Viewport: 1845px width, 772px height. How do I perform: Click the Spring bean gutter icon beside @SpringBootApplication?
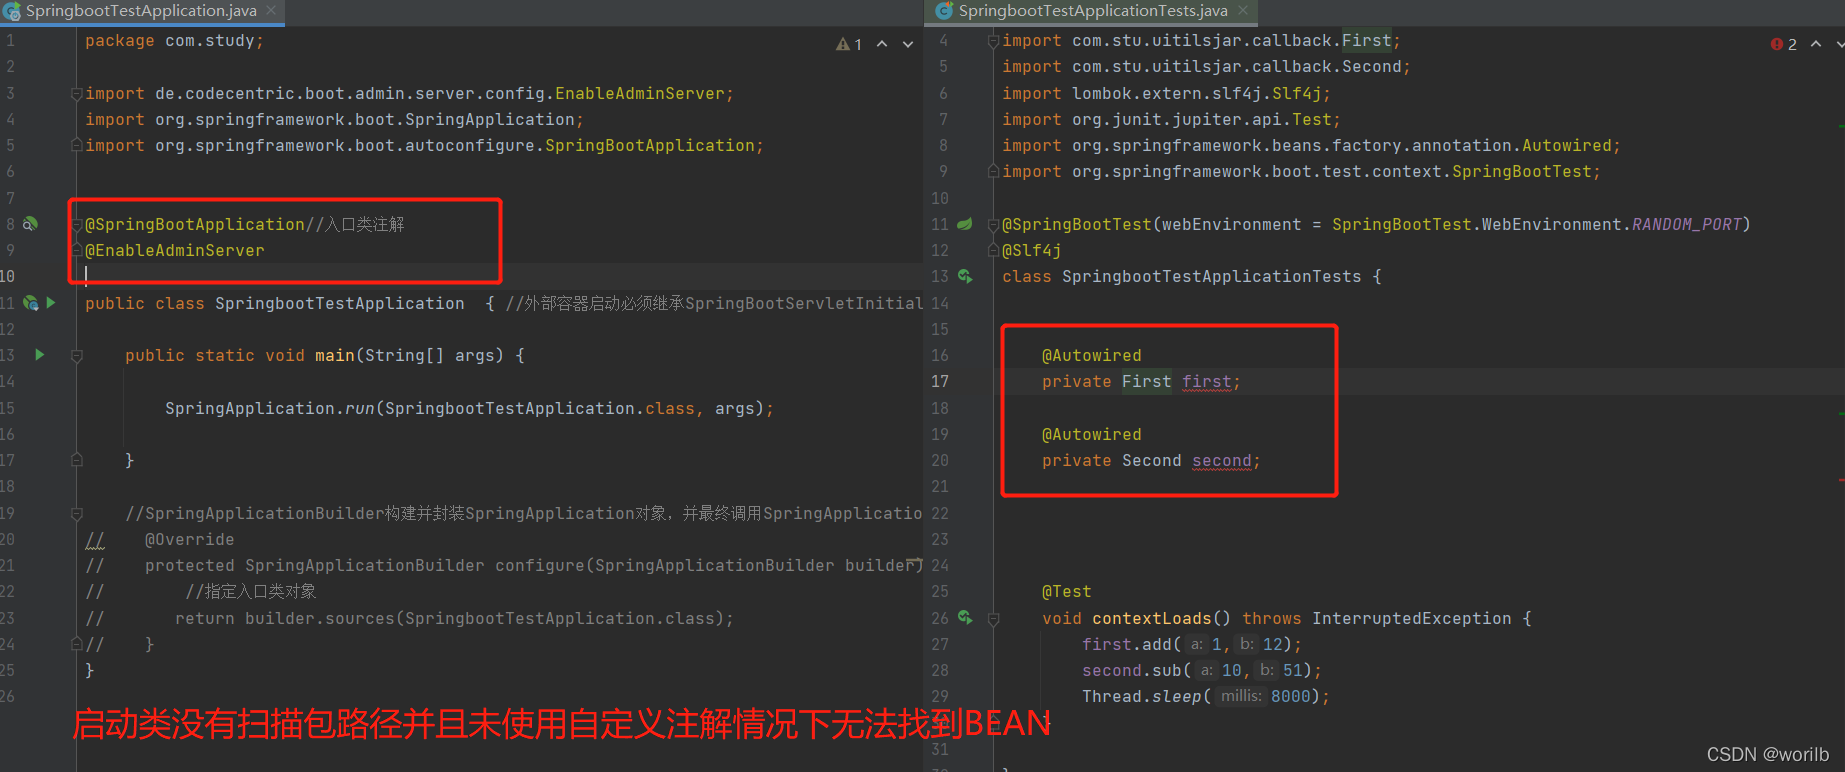tap(30, 224)
